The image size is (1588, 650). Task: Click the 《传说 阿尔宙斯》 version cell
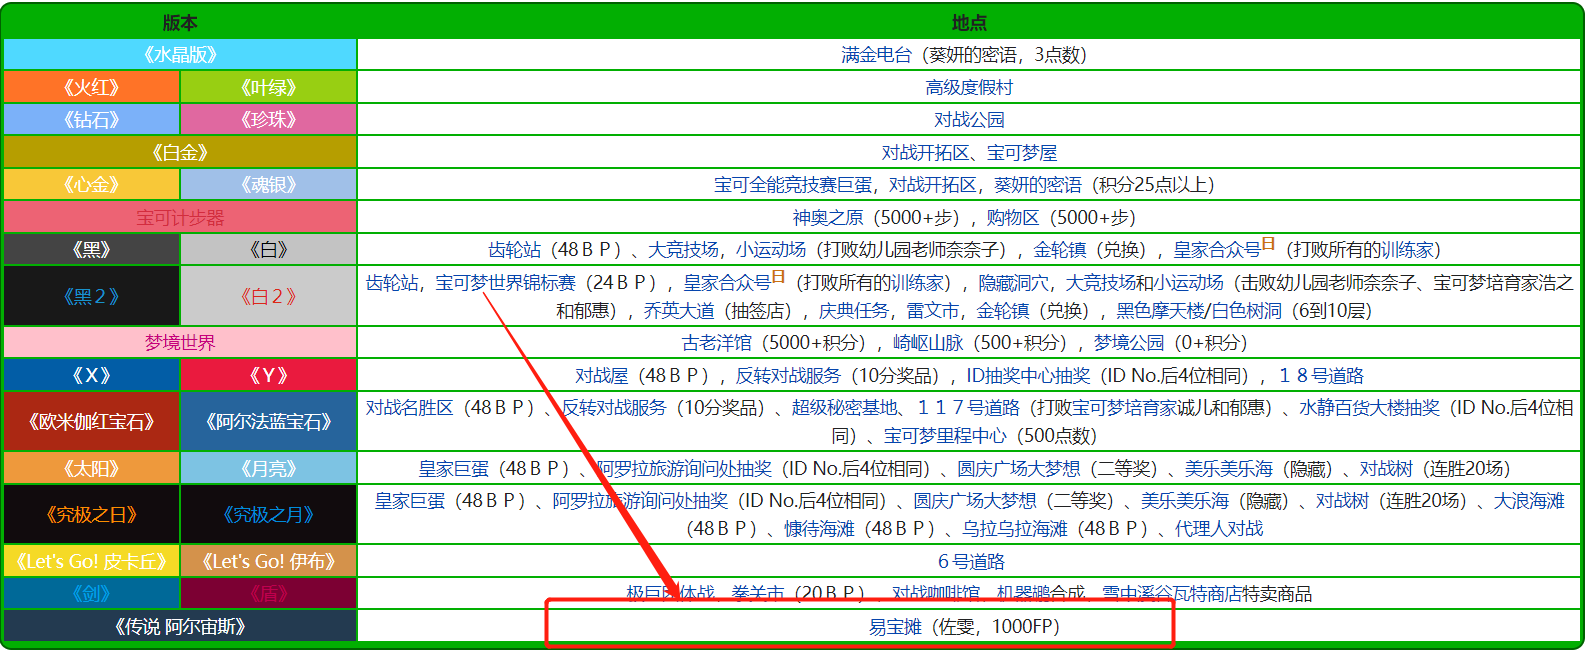[x=180, y=627]
